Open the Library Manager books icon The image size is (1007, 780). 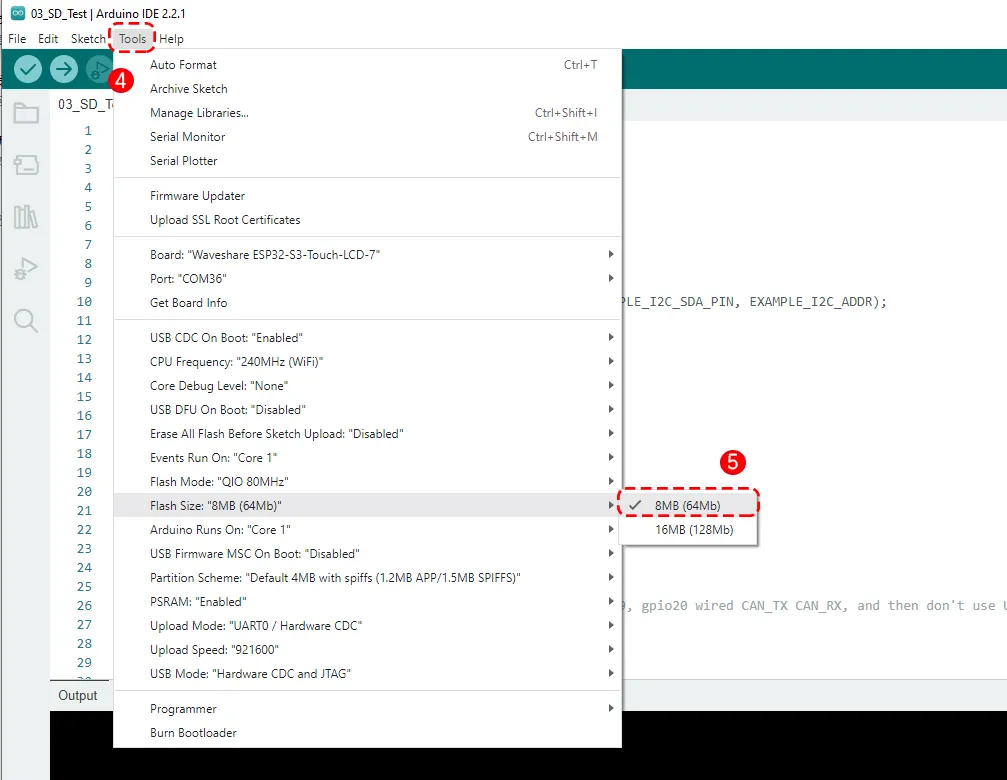coord(26,217)
